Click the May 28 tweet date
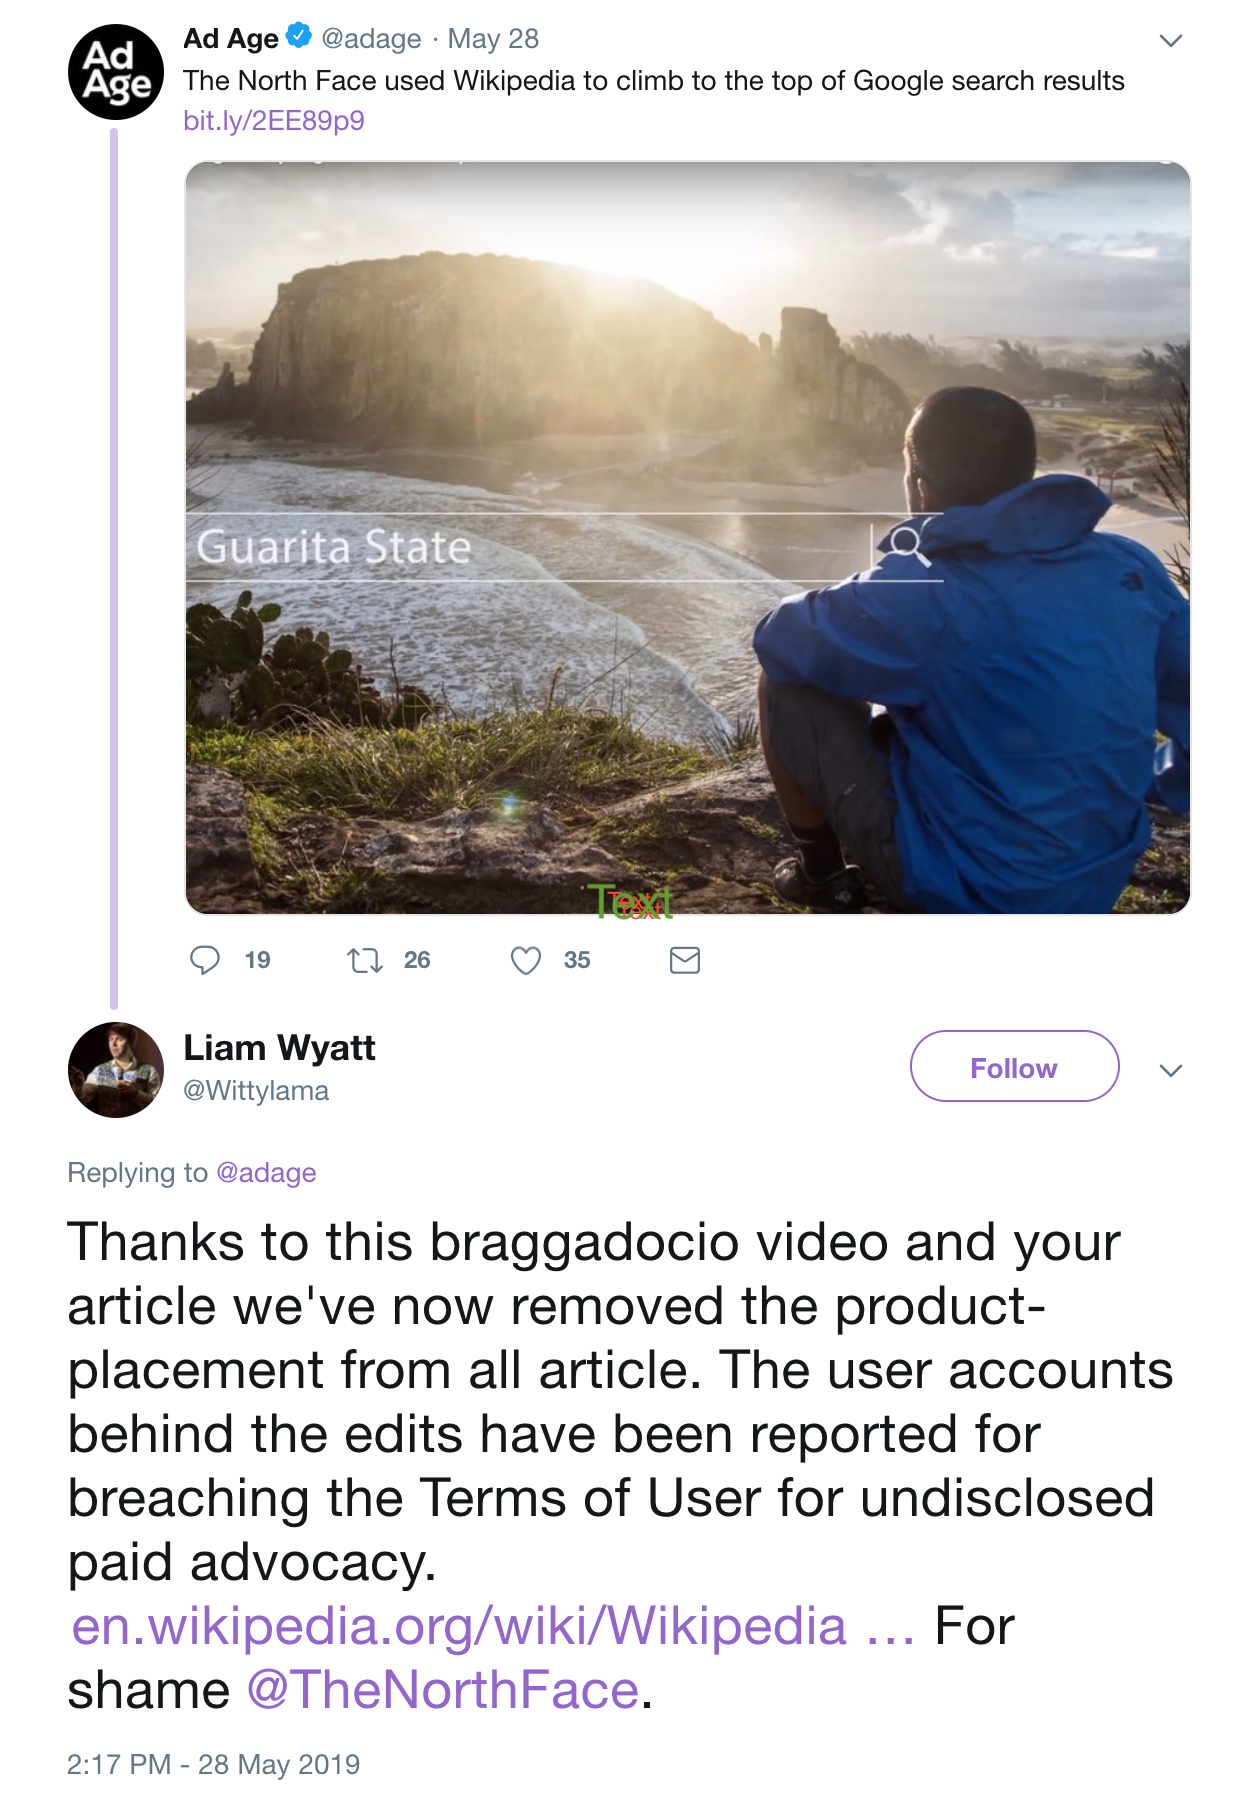This screenshot has height=1802, width=1260. (x=493, y=39)
